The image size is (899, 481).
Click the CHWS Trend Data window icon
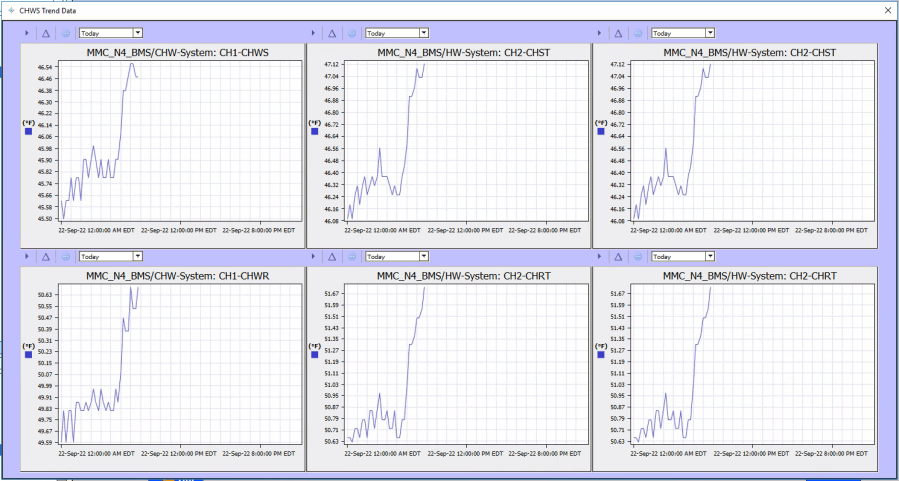click(10, 9)
